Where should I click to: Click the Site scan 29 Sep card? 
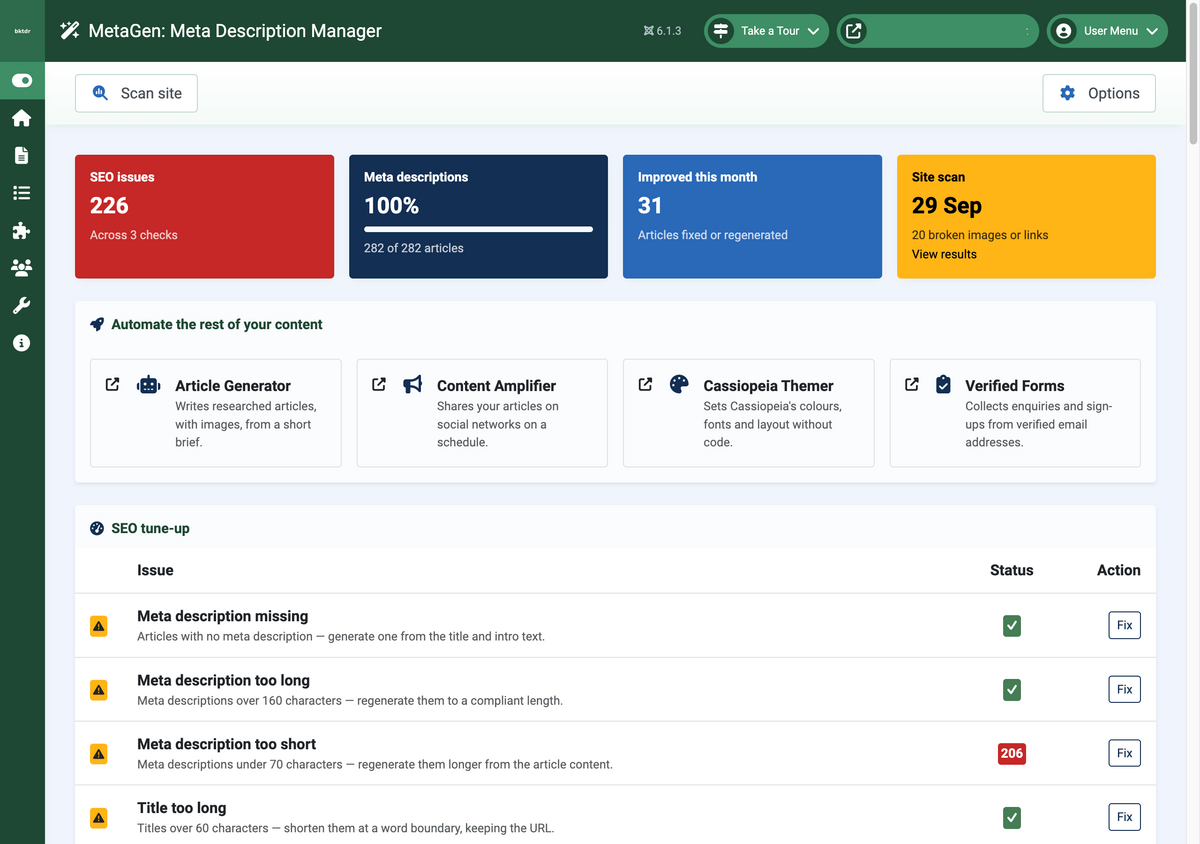1026,216
